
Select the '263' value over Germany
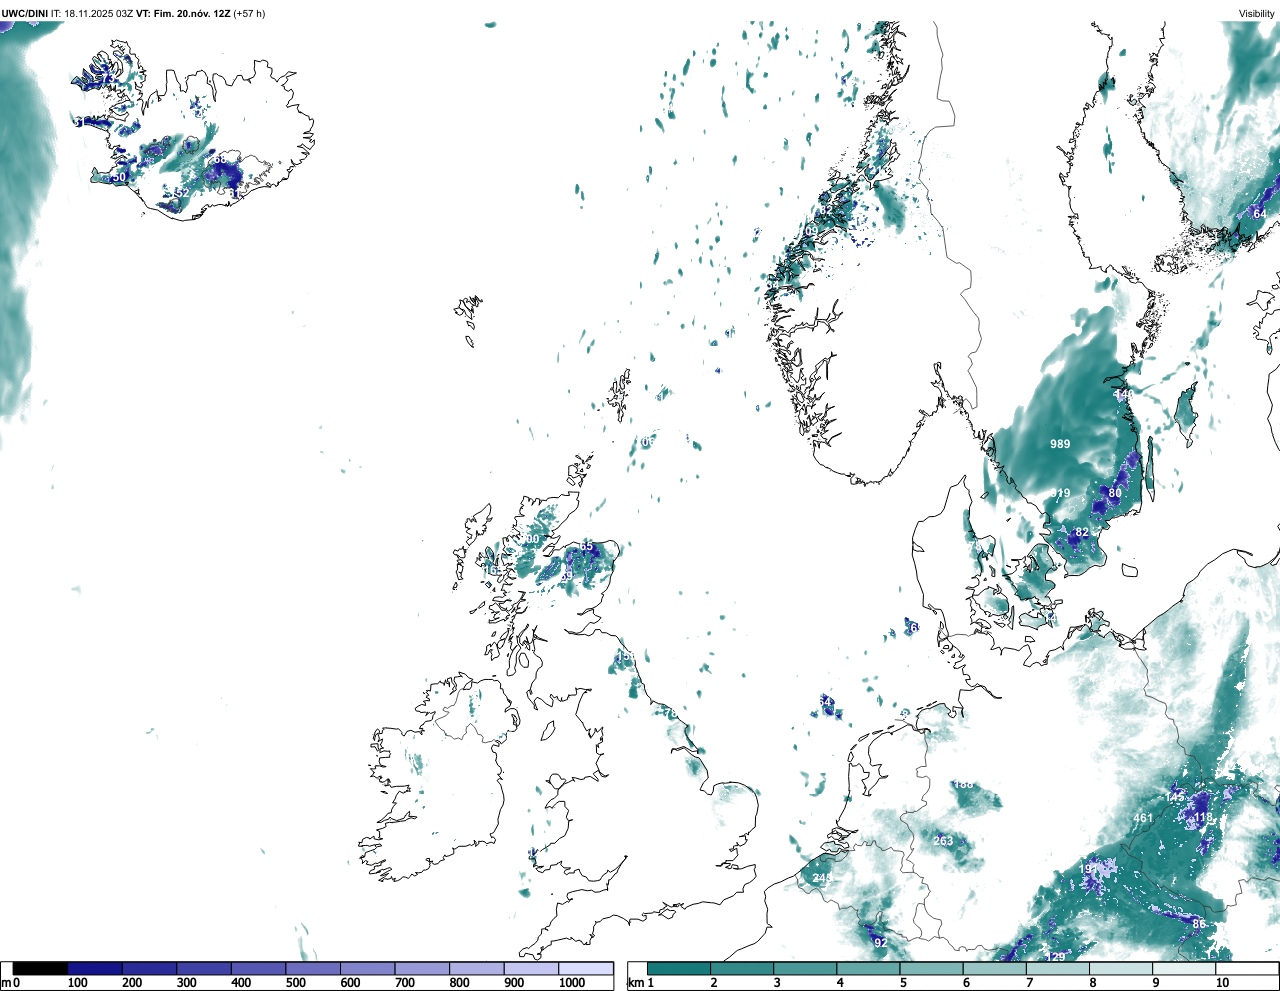tap(943, 841)
